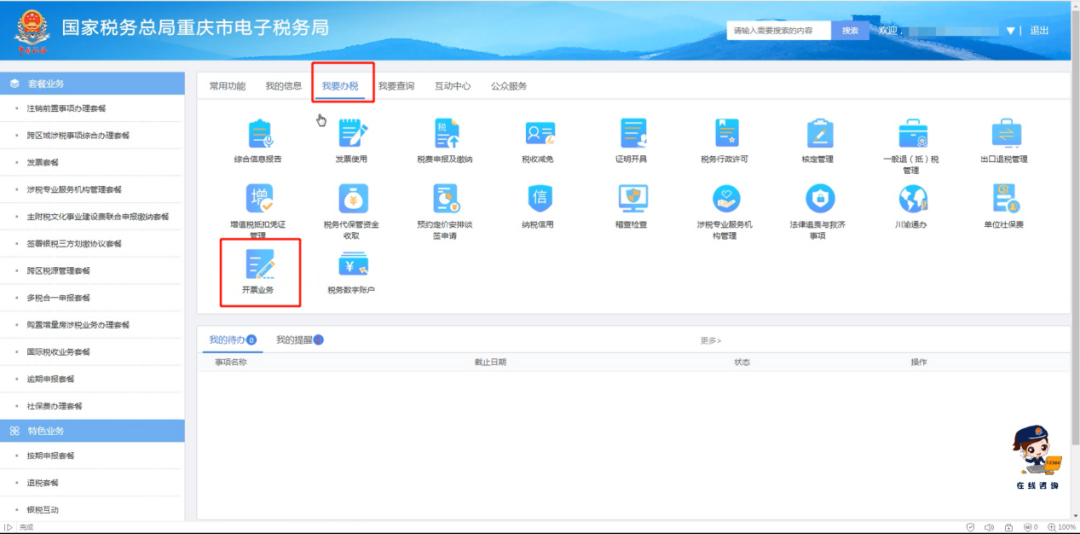Viewport: 1080px width, 534px height.
Task: Open 川渝通办 globe icon
Action: click(913, 198)
